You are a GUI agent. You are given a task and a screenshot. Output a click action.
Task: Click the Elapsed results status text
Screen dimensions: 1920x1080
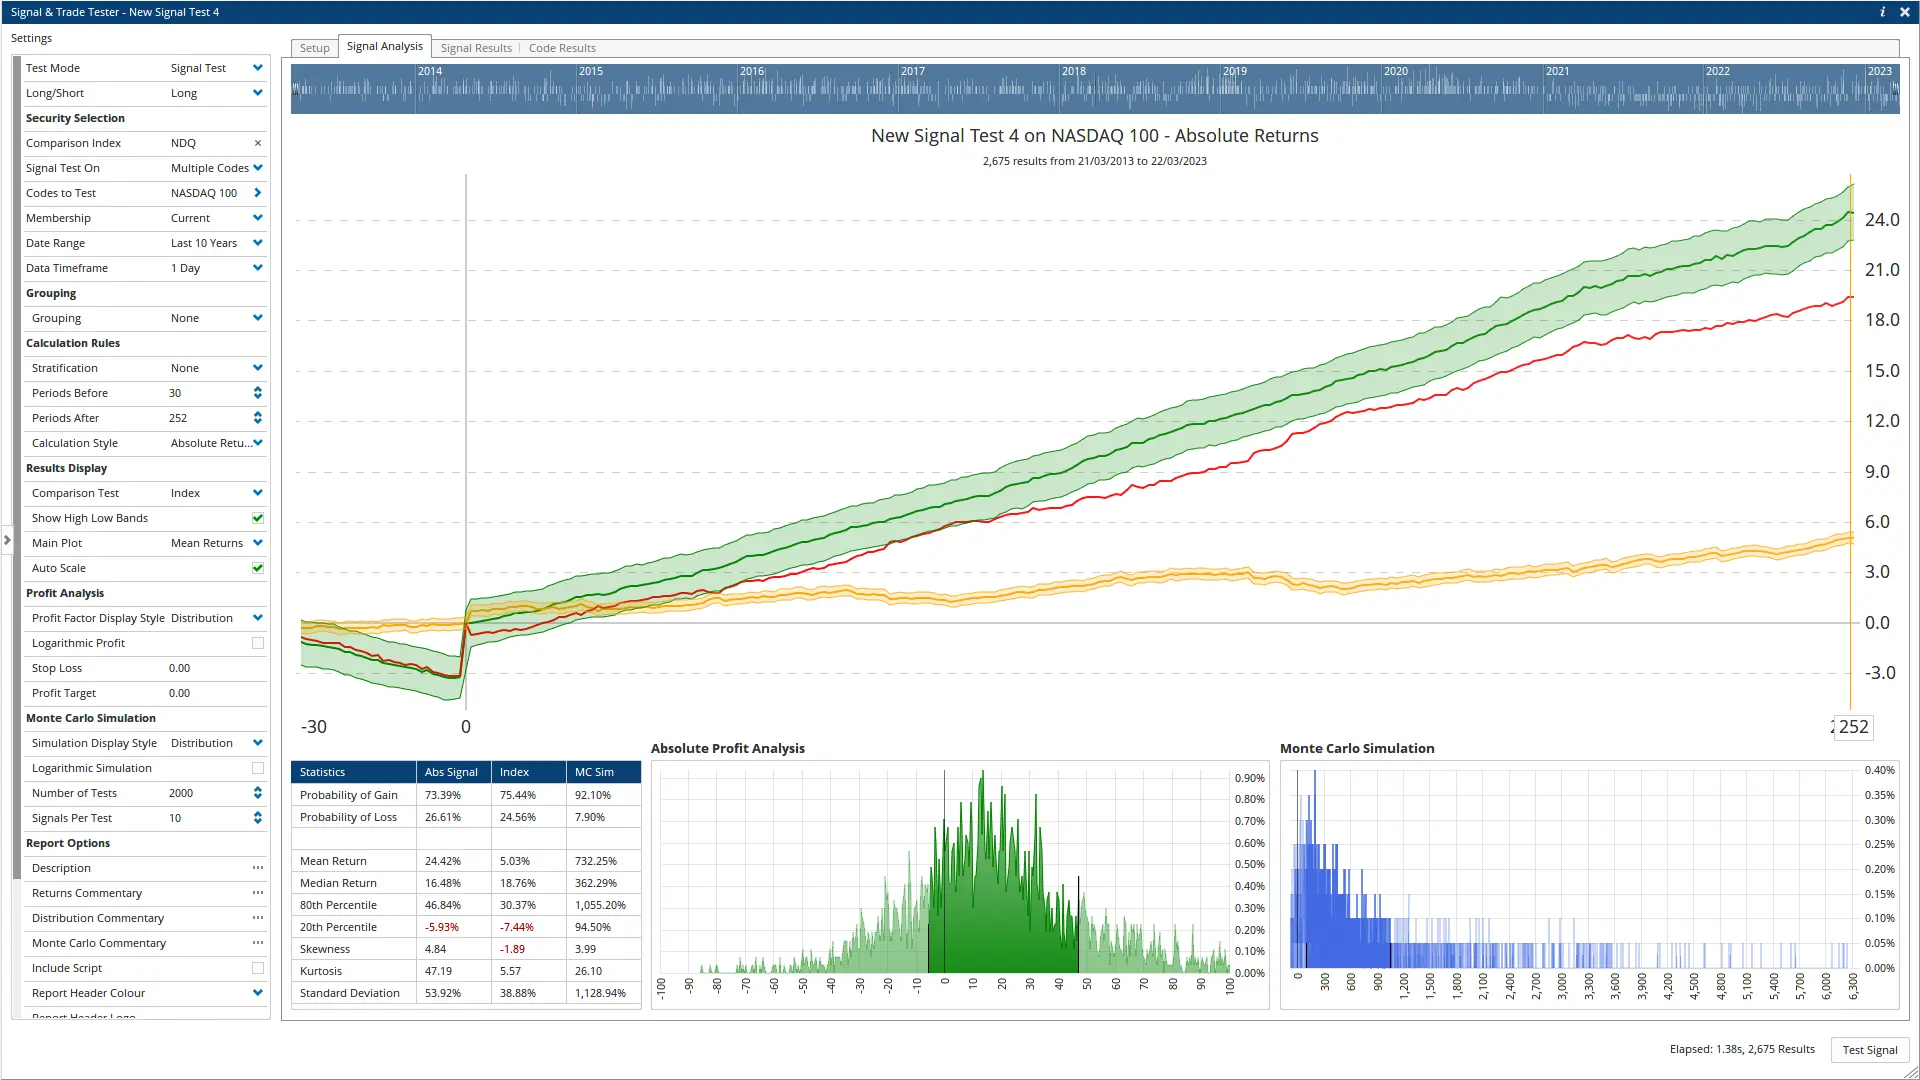[x=1742, y=1049]
